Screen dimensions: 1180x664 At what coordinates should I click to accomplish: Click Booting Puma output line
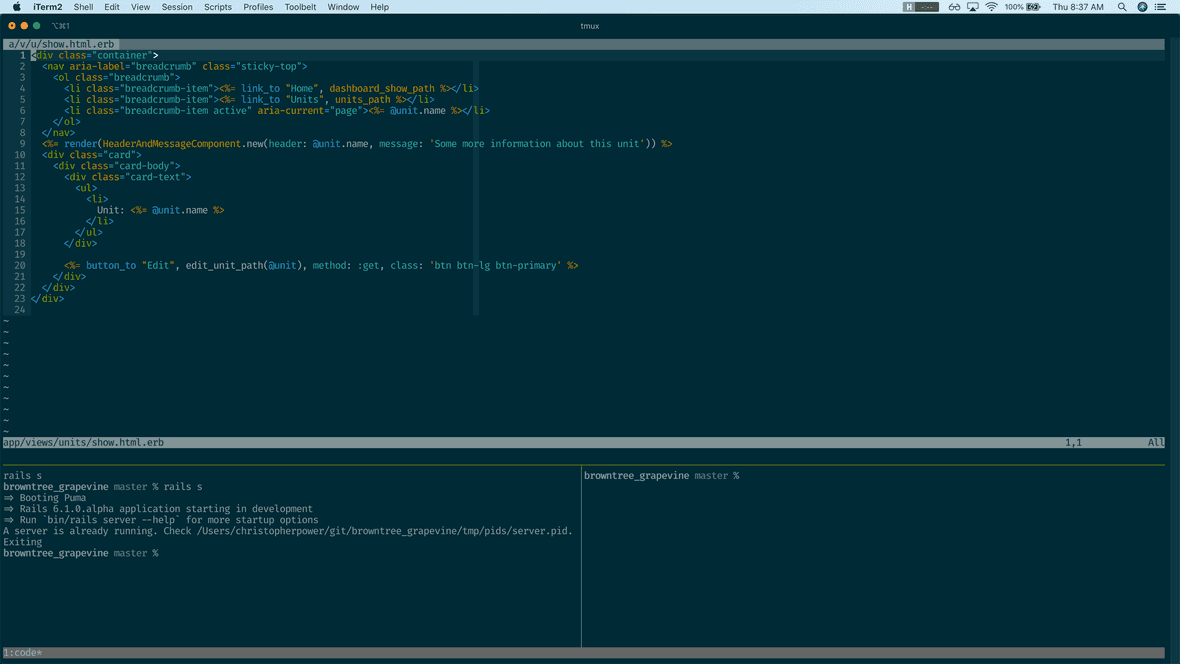(x=44, y=498)
